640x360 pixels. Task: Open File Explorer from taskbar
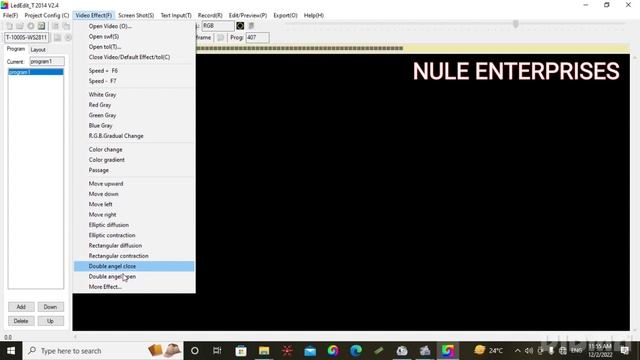click(264, 351)
